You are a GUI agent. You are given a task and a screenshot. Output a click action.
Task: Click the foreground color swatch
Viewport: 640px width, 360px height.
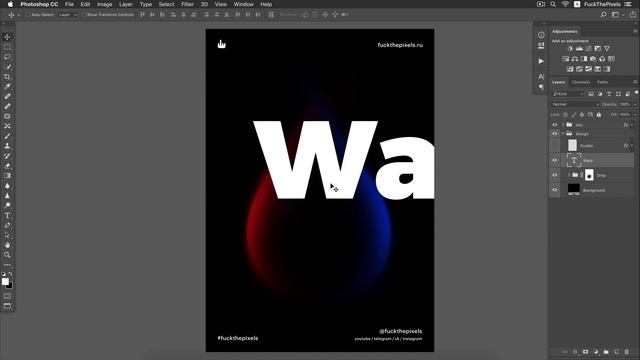point(5,281)
